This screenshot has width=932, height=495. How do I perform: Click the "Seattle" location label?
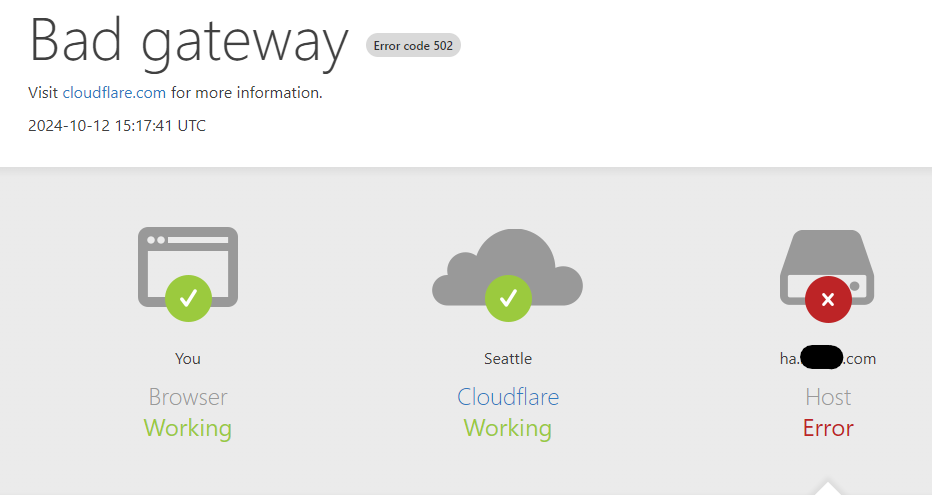[x=508, y=358]
